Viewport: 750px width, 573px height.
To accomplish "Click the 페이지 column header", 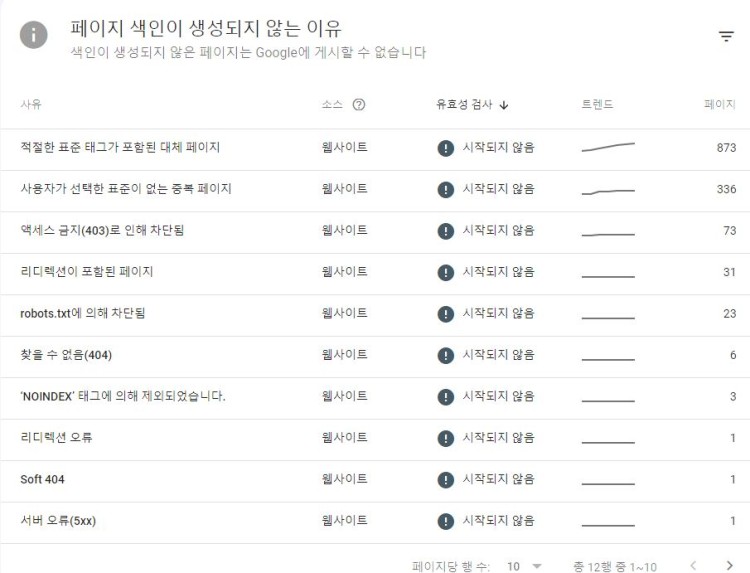I will click(719, 104).
